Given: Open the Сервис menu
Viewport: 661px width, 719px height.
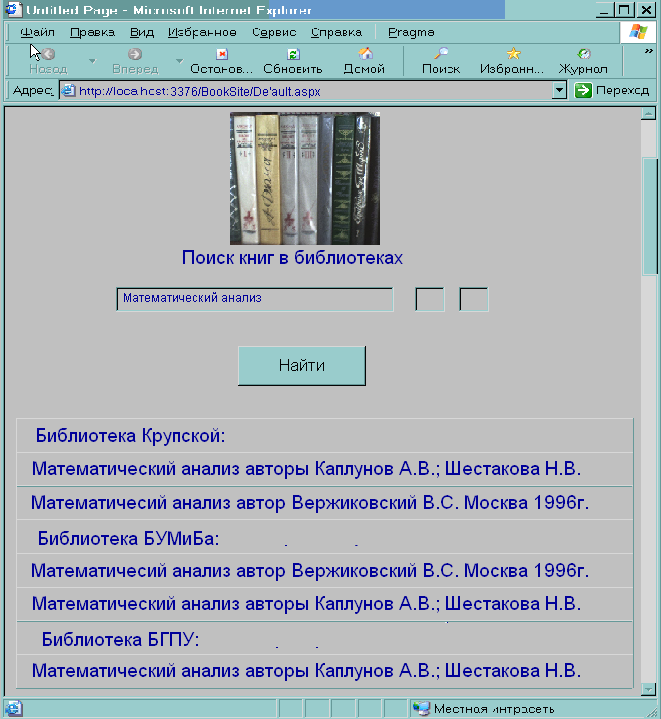Looking at the screenshot, I should pyautogui.click(x=273, y=32).
